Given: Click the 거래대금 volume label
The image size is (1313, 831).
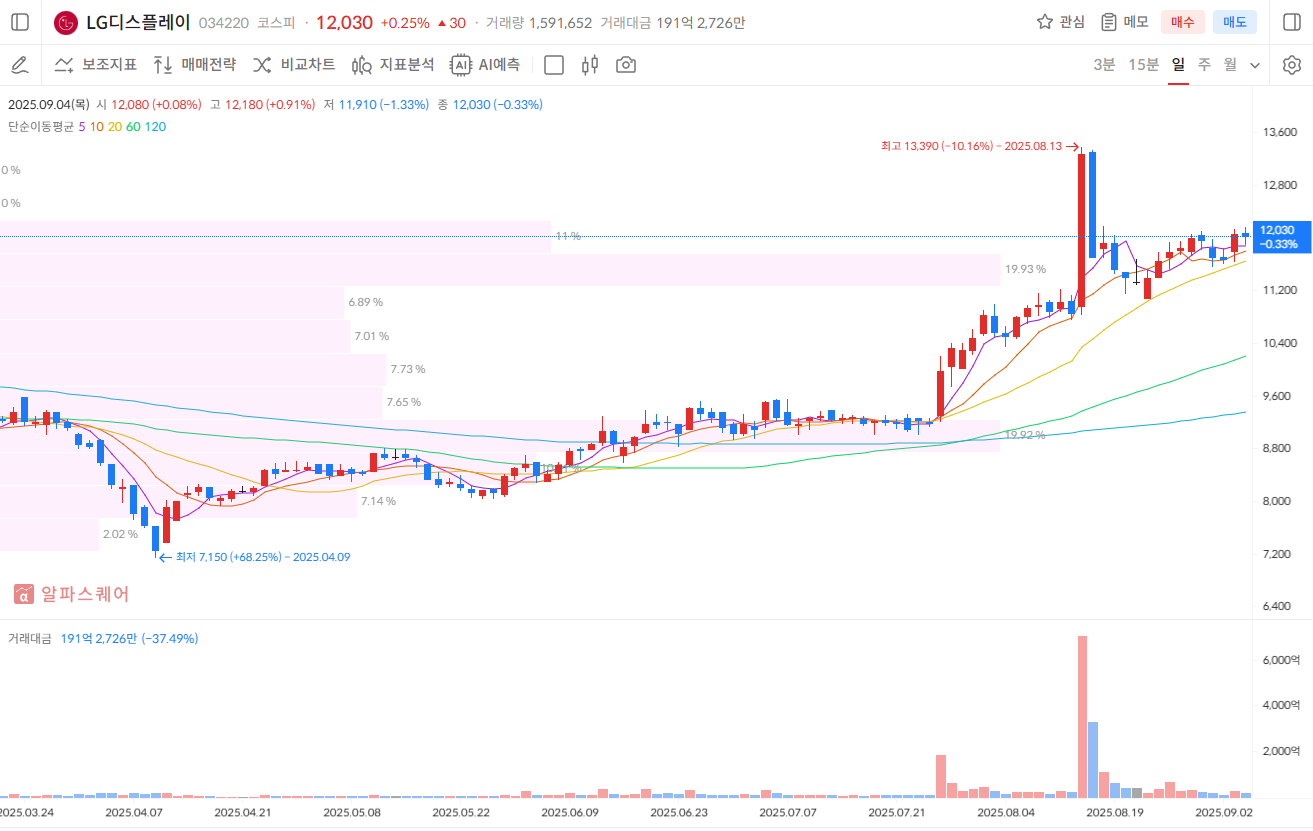Looking at the screenshot, I should [30, 638].
